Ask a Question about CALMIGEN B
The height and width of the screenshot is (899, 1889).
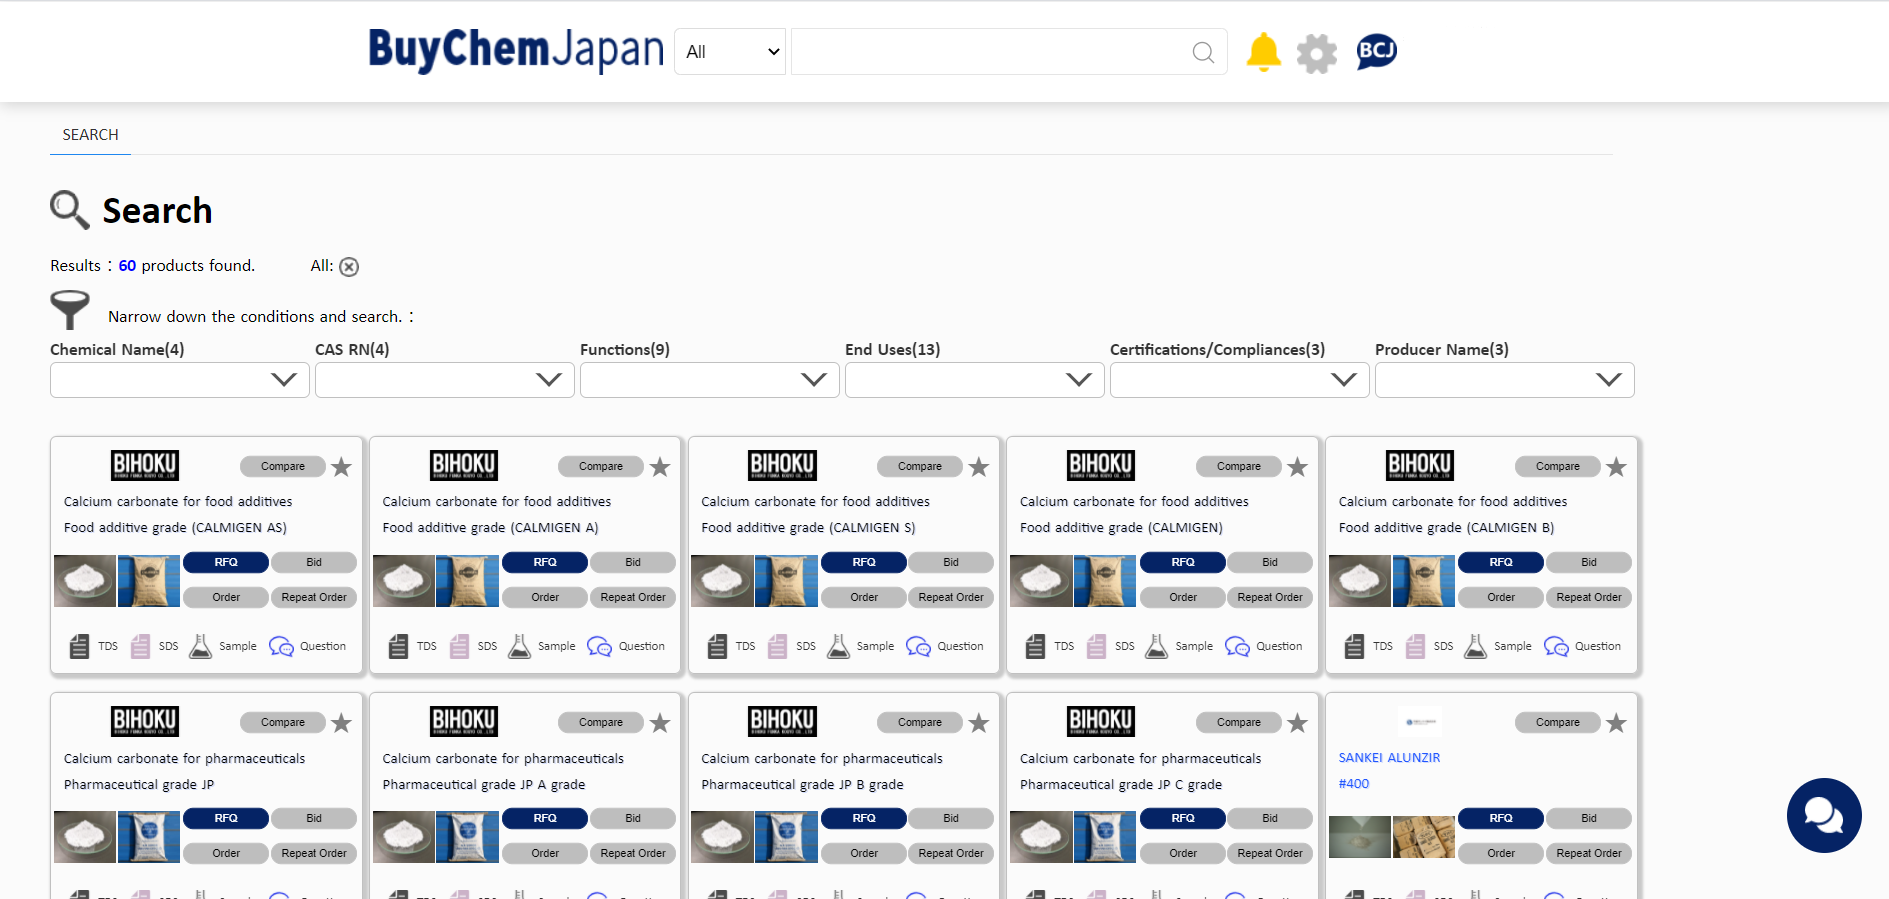point(1556,647)
